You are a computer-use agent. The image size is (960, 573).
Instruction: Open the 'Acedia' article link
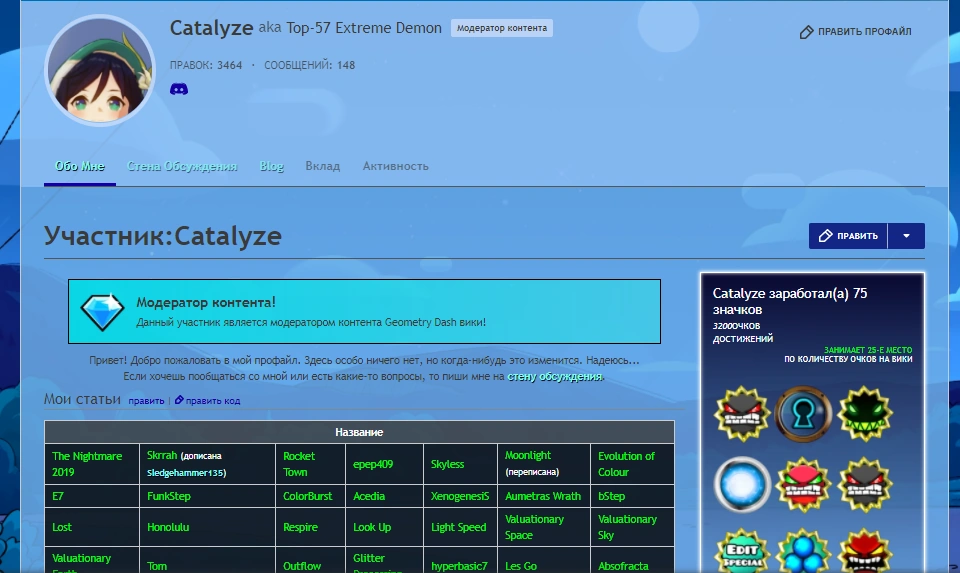tap(369, 496)
